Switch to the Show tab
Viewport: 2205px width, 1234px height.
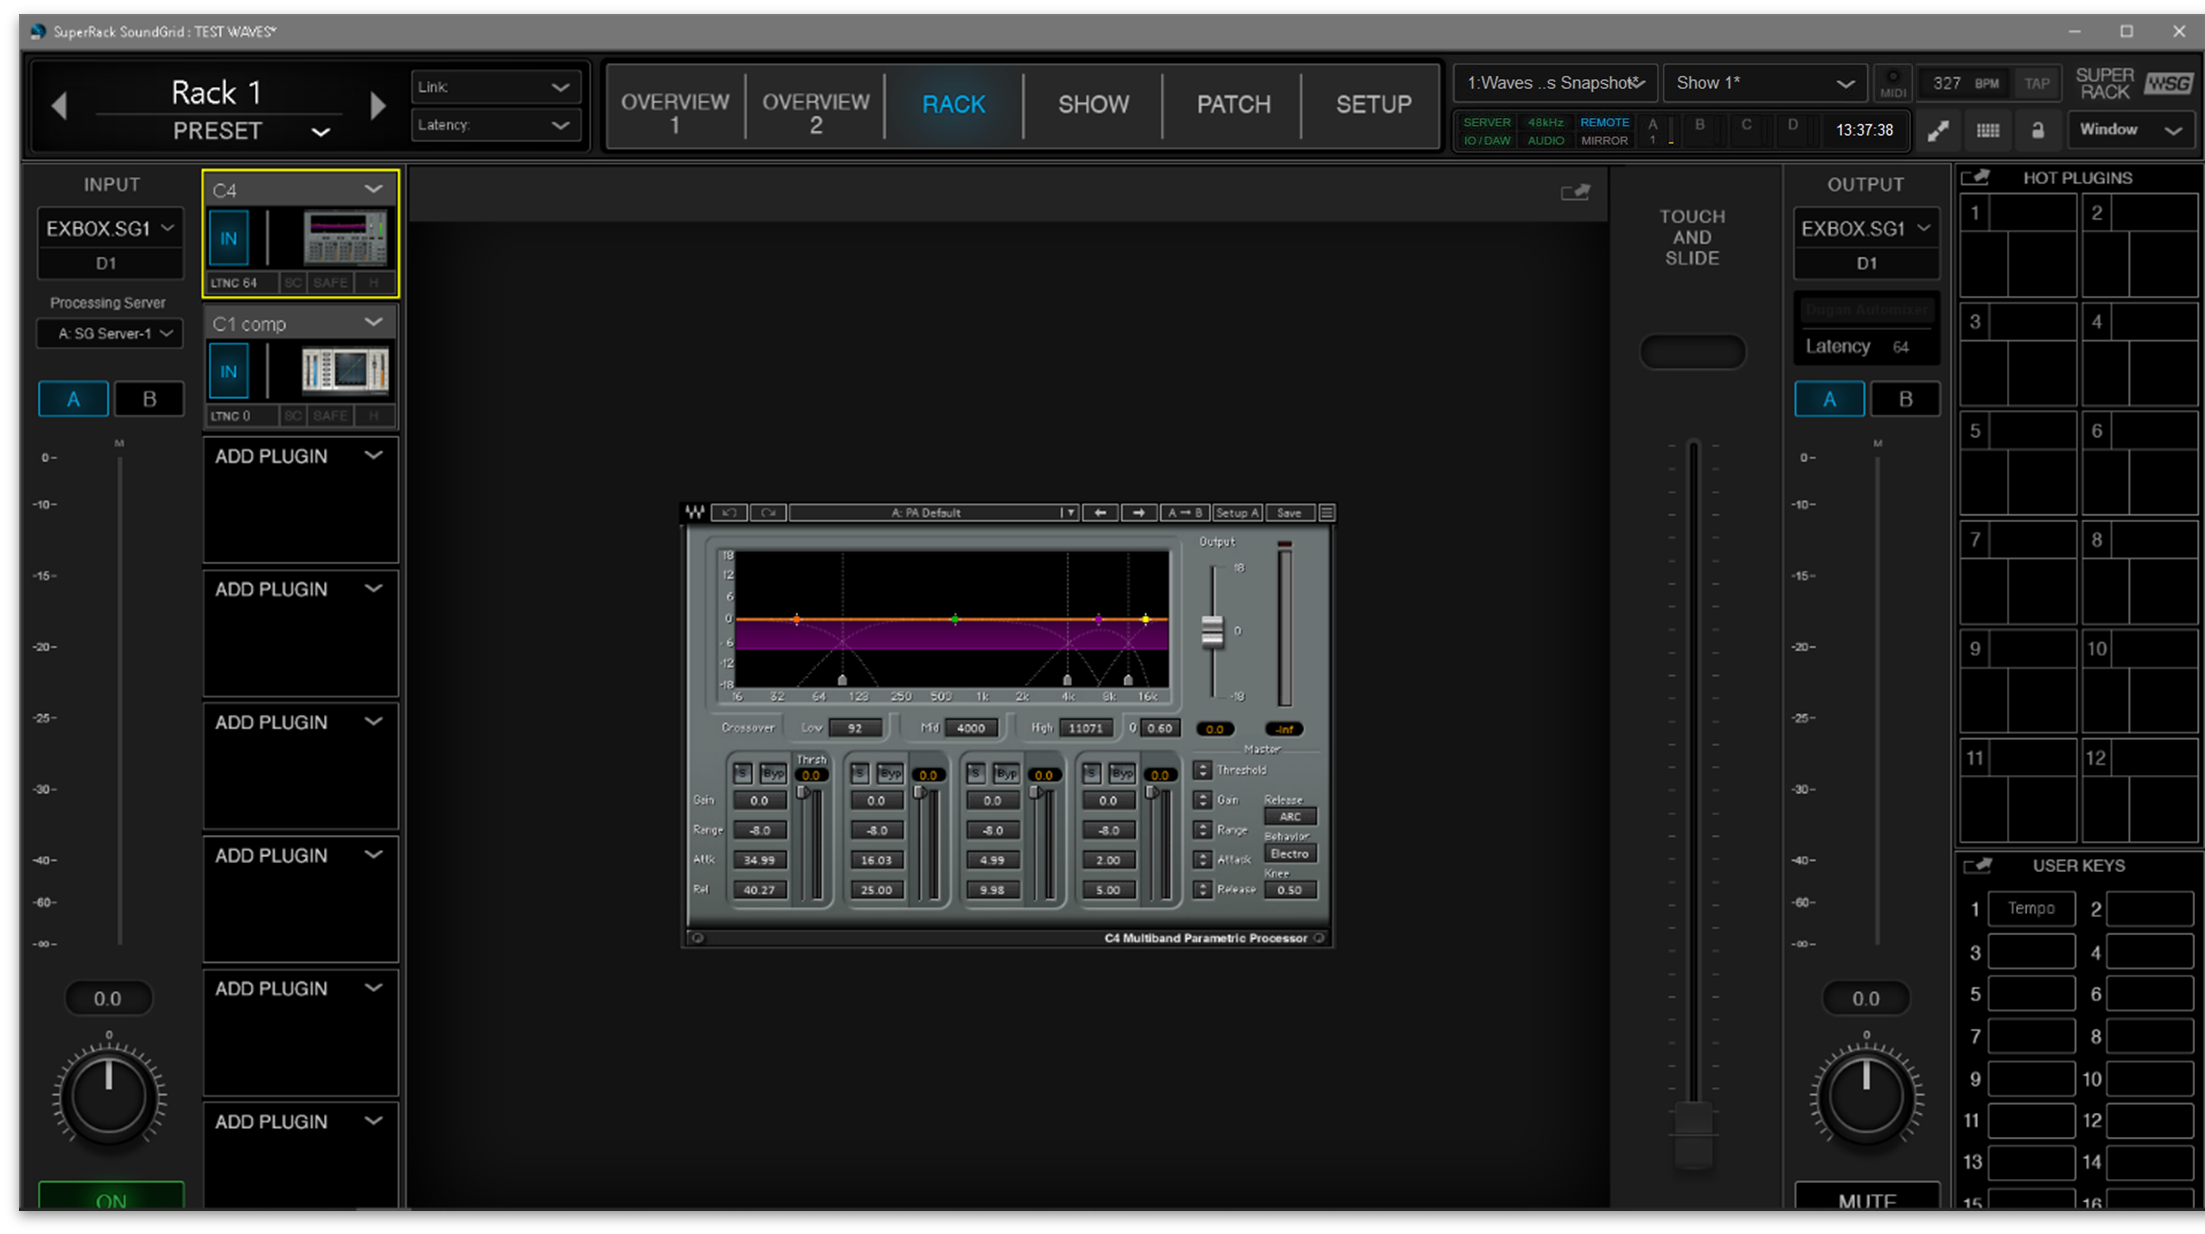coord(1094,105)
